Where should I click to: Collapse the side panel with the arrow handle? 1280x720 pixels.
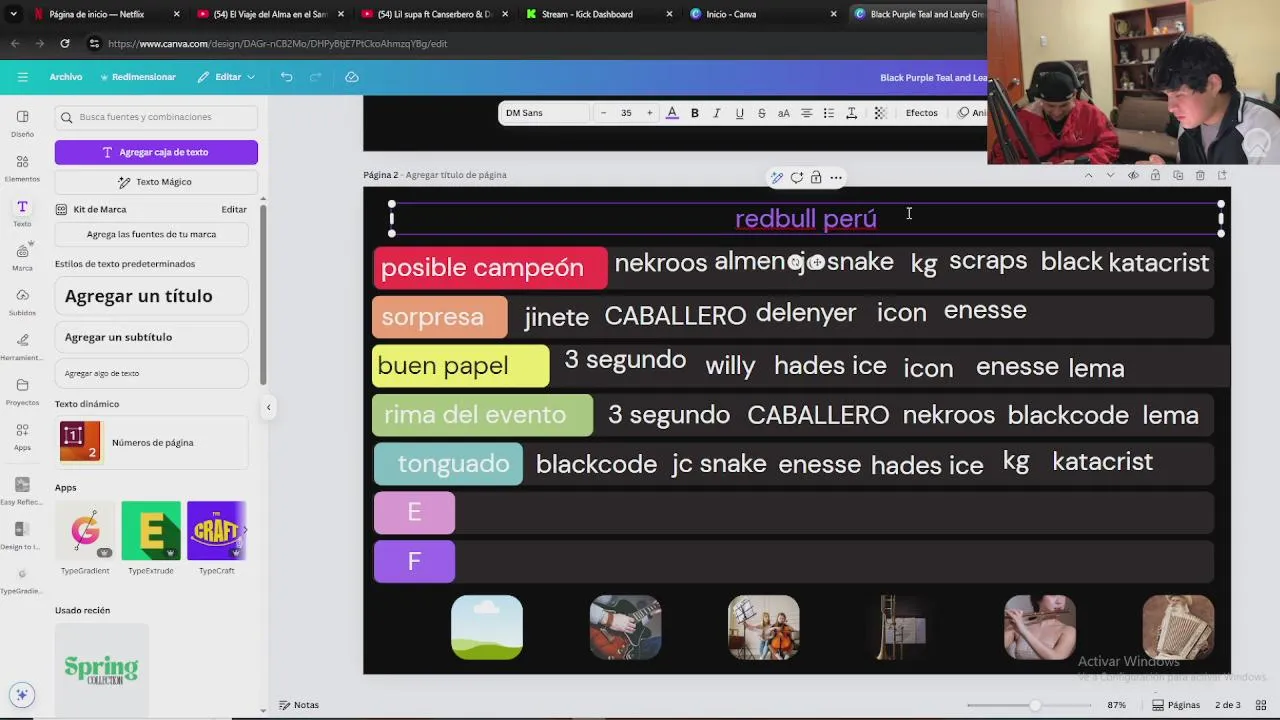point(268,407)
